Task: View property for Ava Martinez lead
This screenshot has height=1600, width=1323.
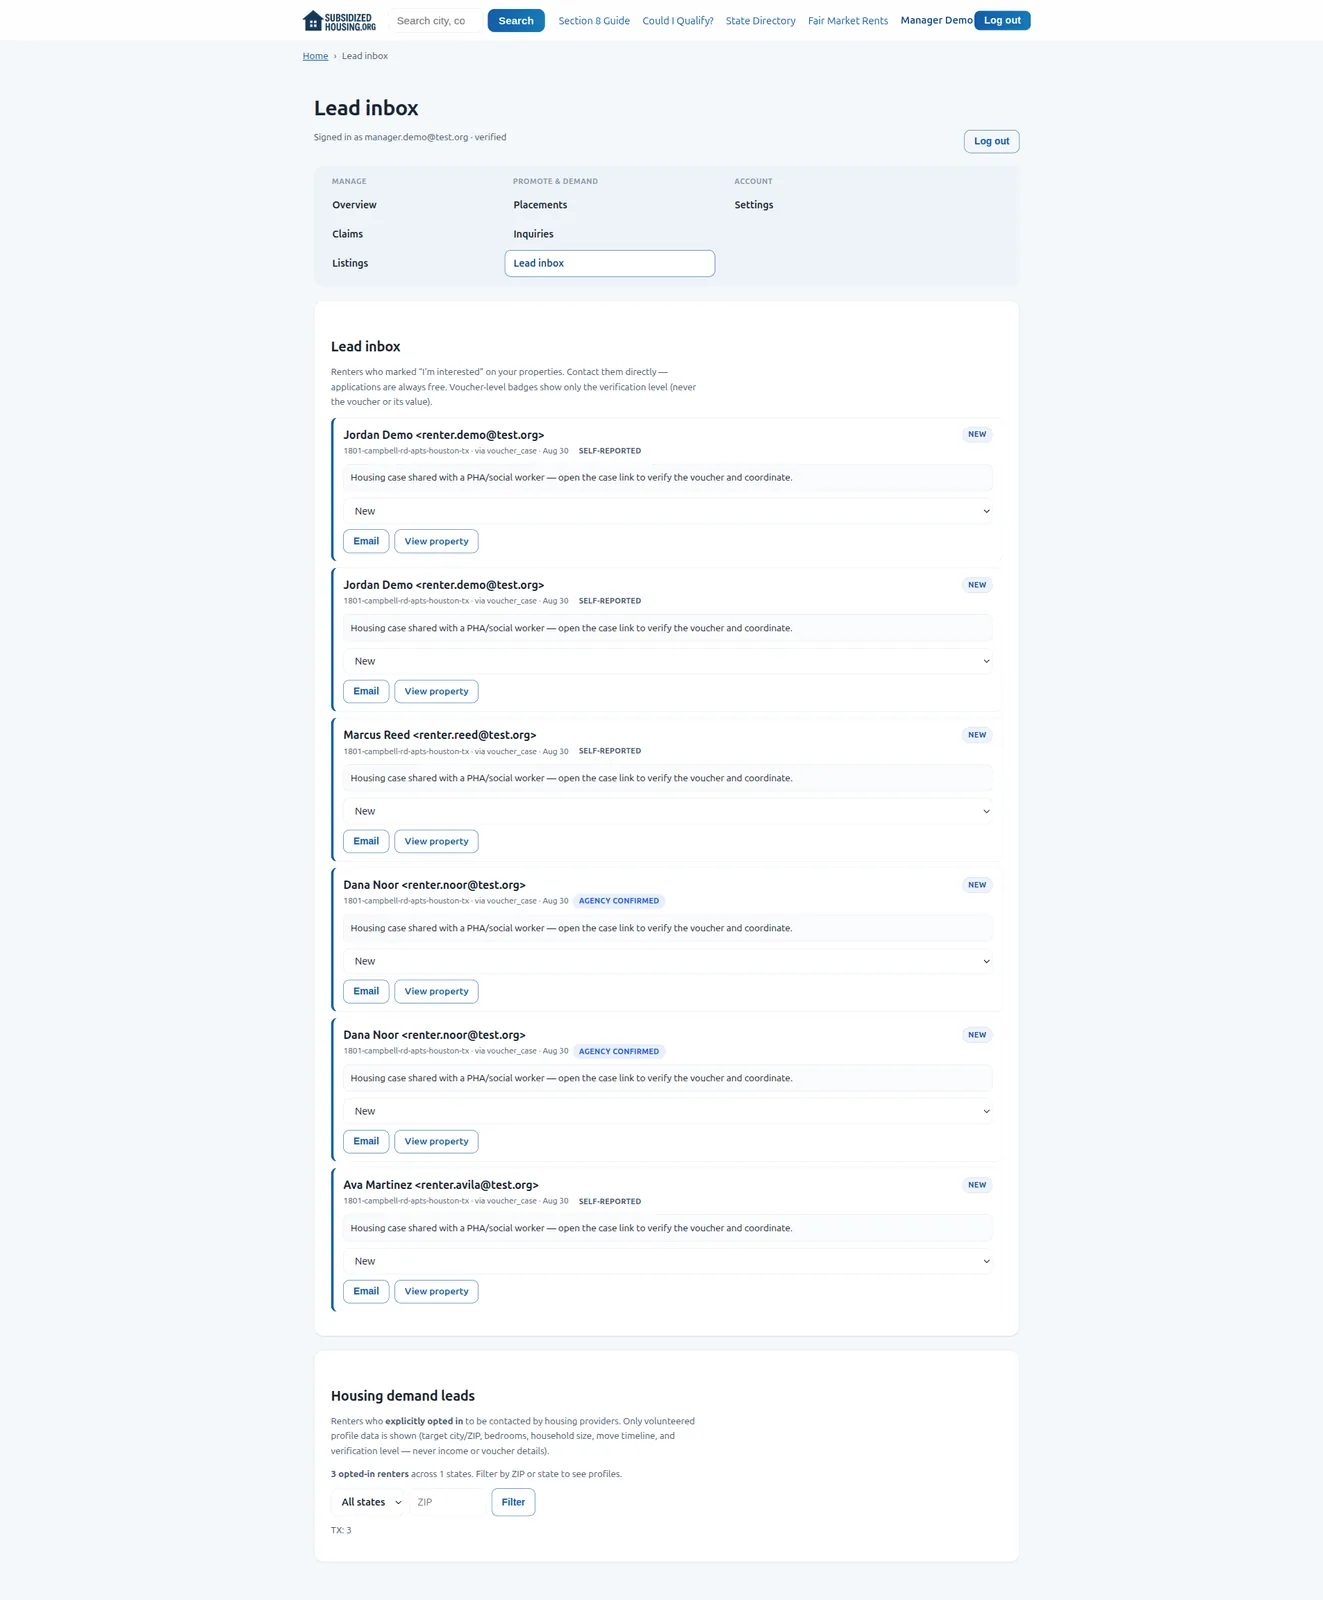Action: [x=436, y=1291]
